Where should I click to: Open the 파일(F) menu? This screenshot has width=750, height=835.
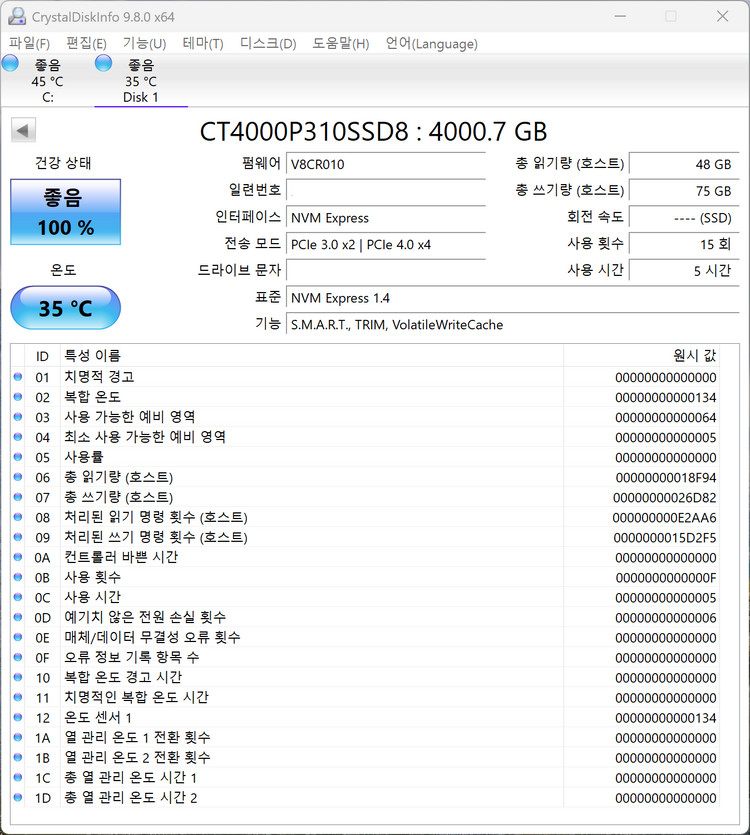29,43
